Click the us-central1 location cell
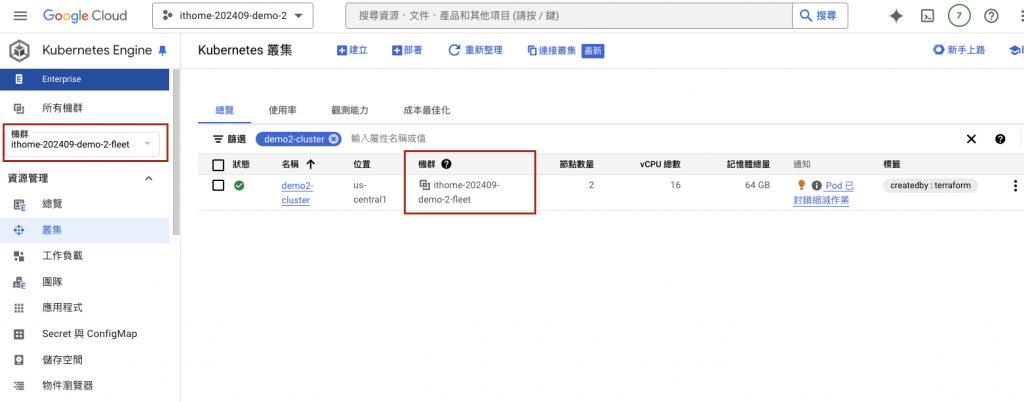Screen dimensions: 1024x402 coord(370,193)
